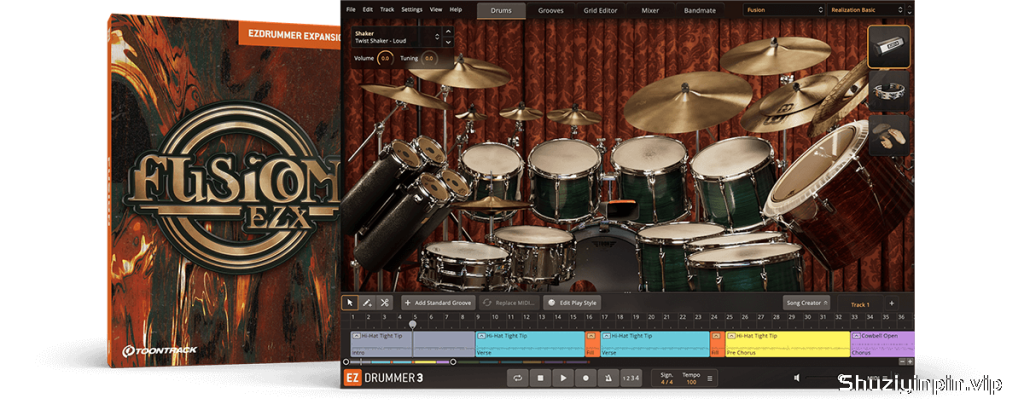
Task: Toggle the loop playback button
Action: (x=517, y=377)
